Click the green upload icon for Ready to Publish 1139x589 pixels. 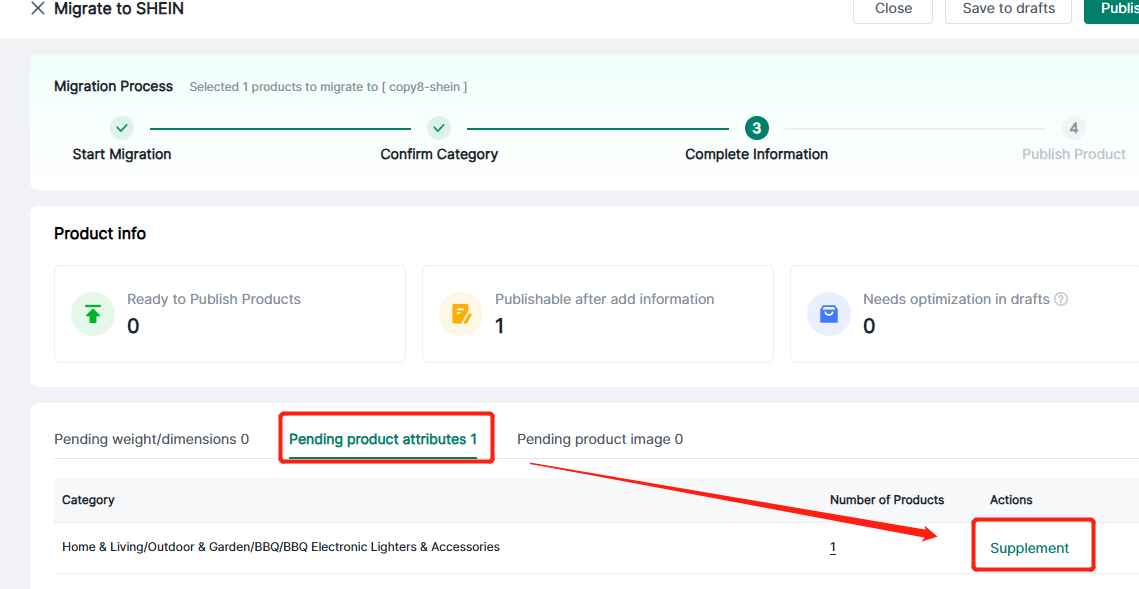tap(93, 314)
